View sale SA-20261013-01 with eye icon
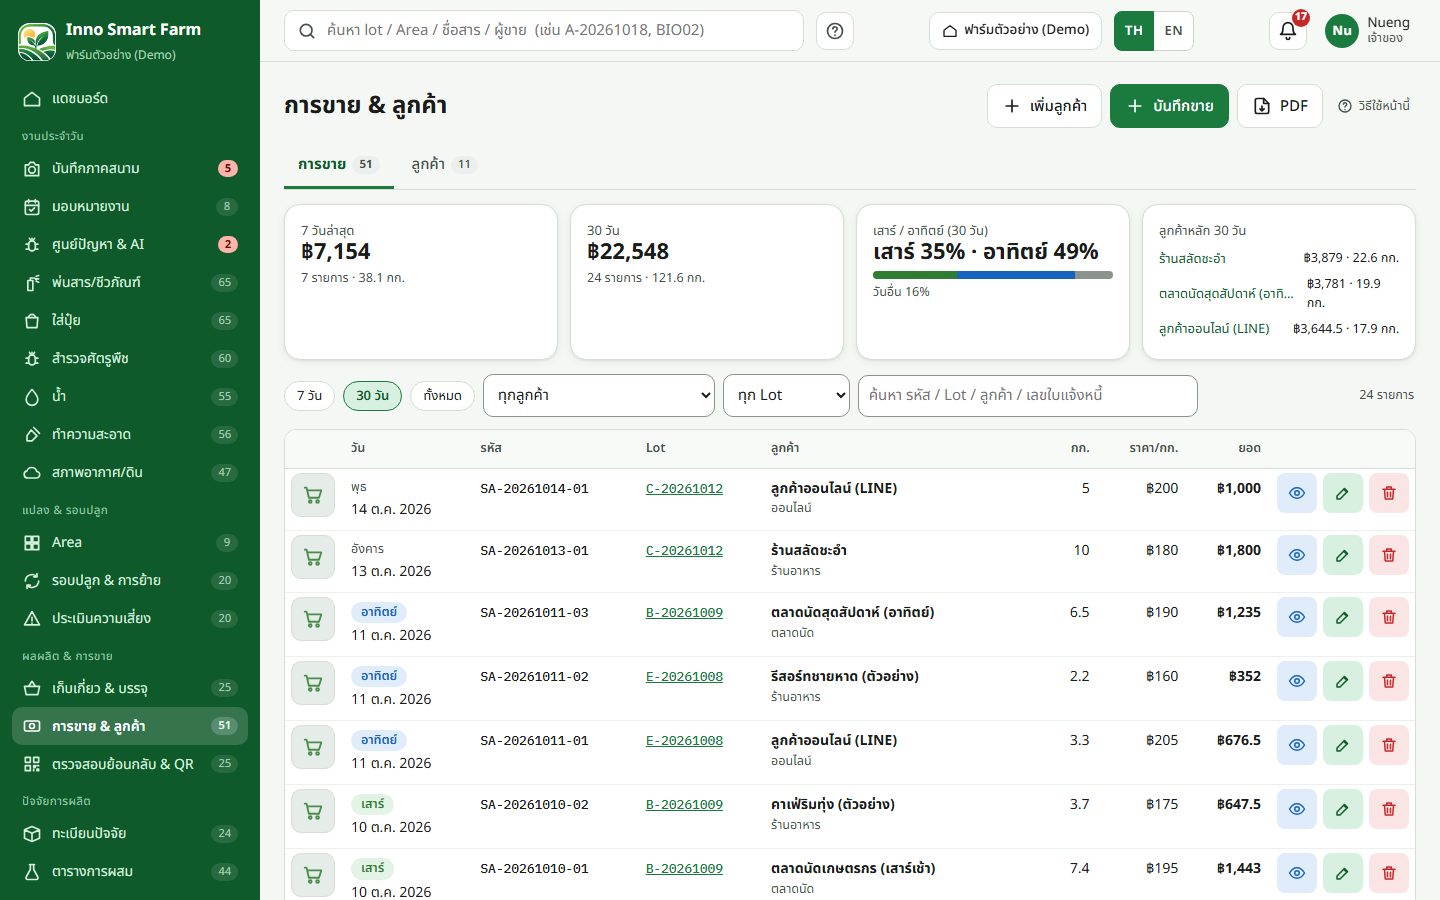The width and height of the screenshot is (1440, 900). [1297, 555]
